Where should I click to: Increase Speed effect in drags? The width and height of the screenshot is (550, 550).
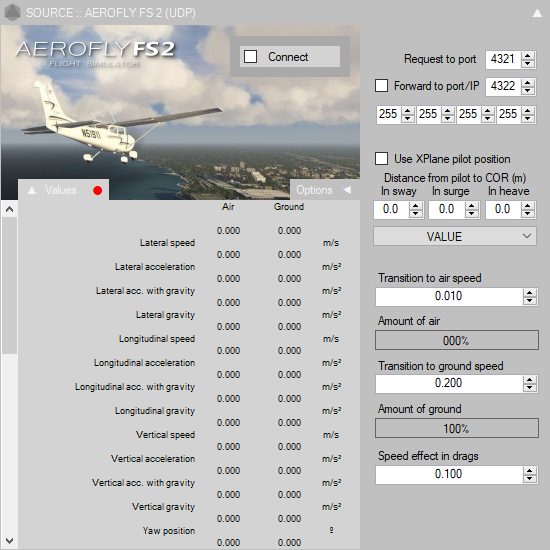[530, 471]
